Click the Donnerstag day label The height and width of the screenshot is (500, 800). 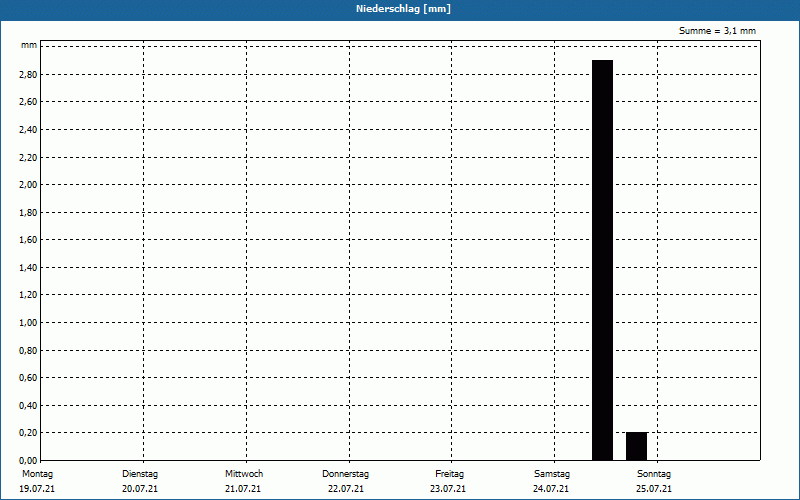click(x=345, y=474)
